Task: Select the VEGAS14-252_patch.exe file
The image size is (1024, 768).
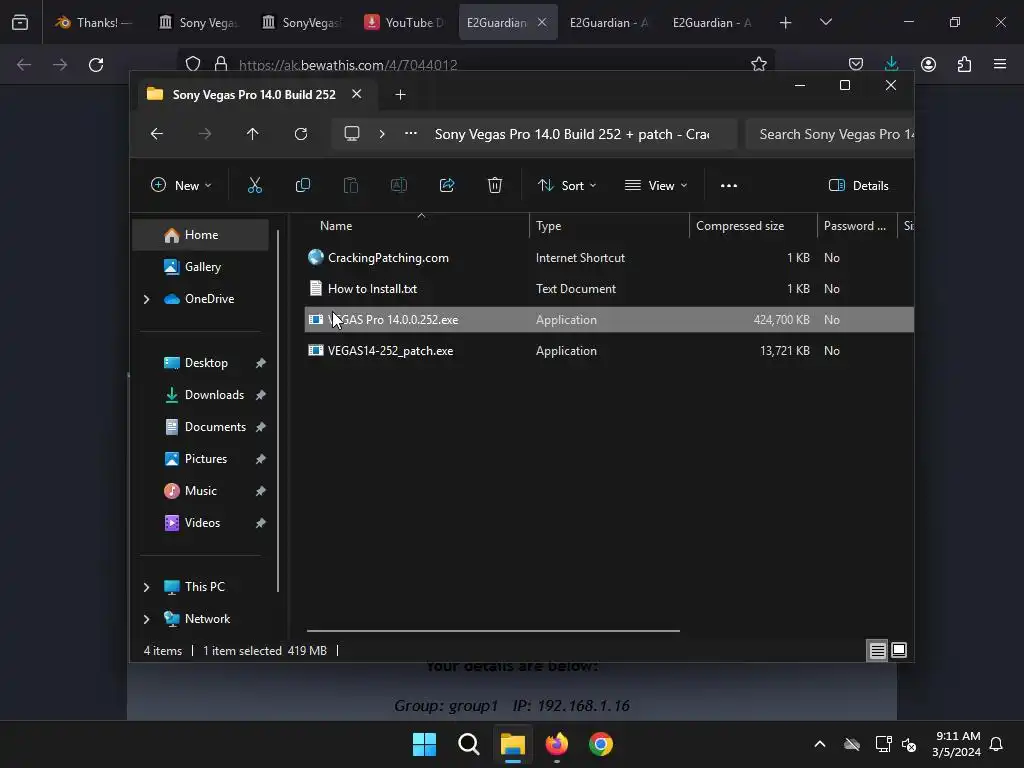Action: coord(609,351)
